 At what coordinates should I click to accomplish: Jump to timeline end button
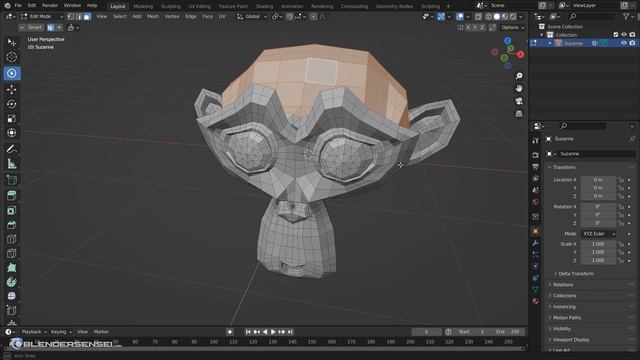coord(290,332)
